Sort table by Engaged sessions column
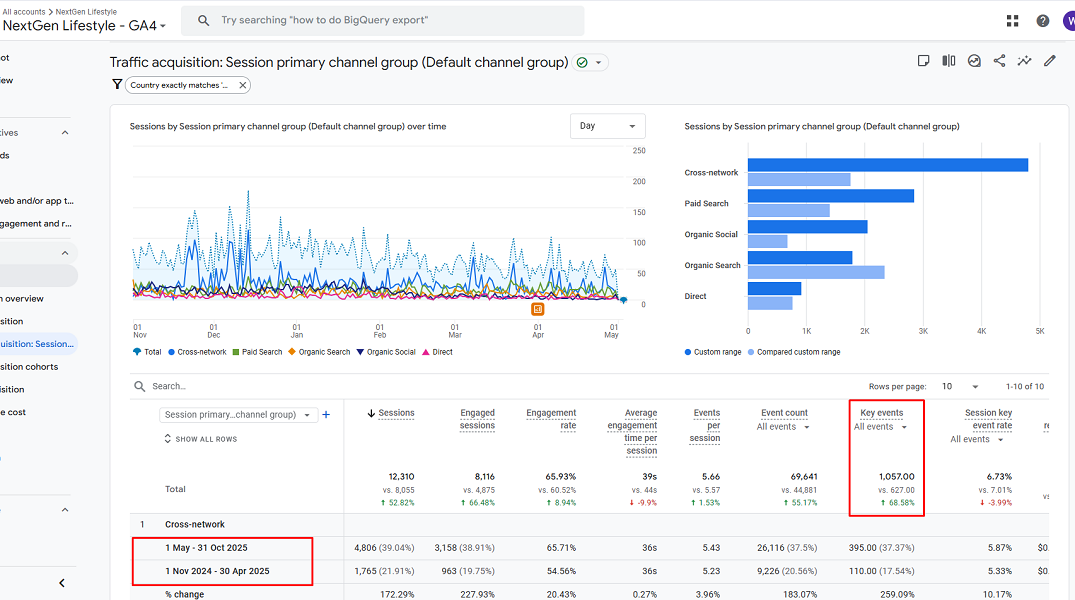The height and width of the screenshot is (600, 1075). click(477, 419)
